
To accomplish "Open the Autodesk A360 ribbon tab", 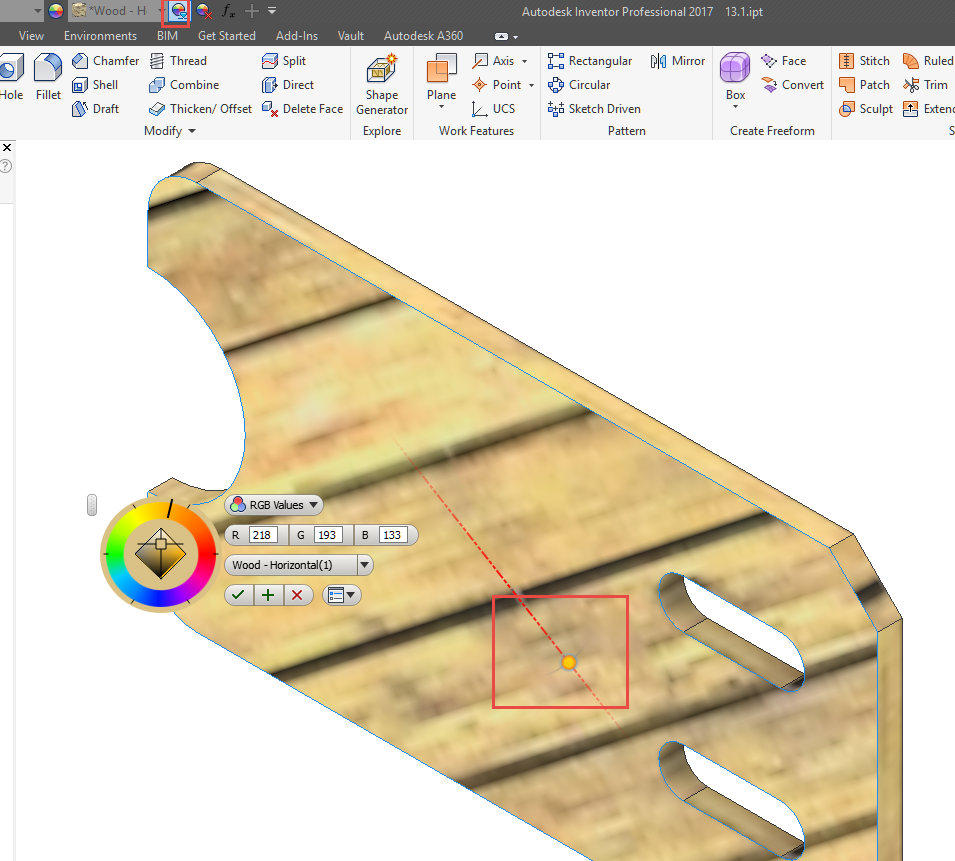I will click(422, 35).
